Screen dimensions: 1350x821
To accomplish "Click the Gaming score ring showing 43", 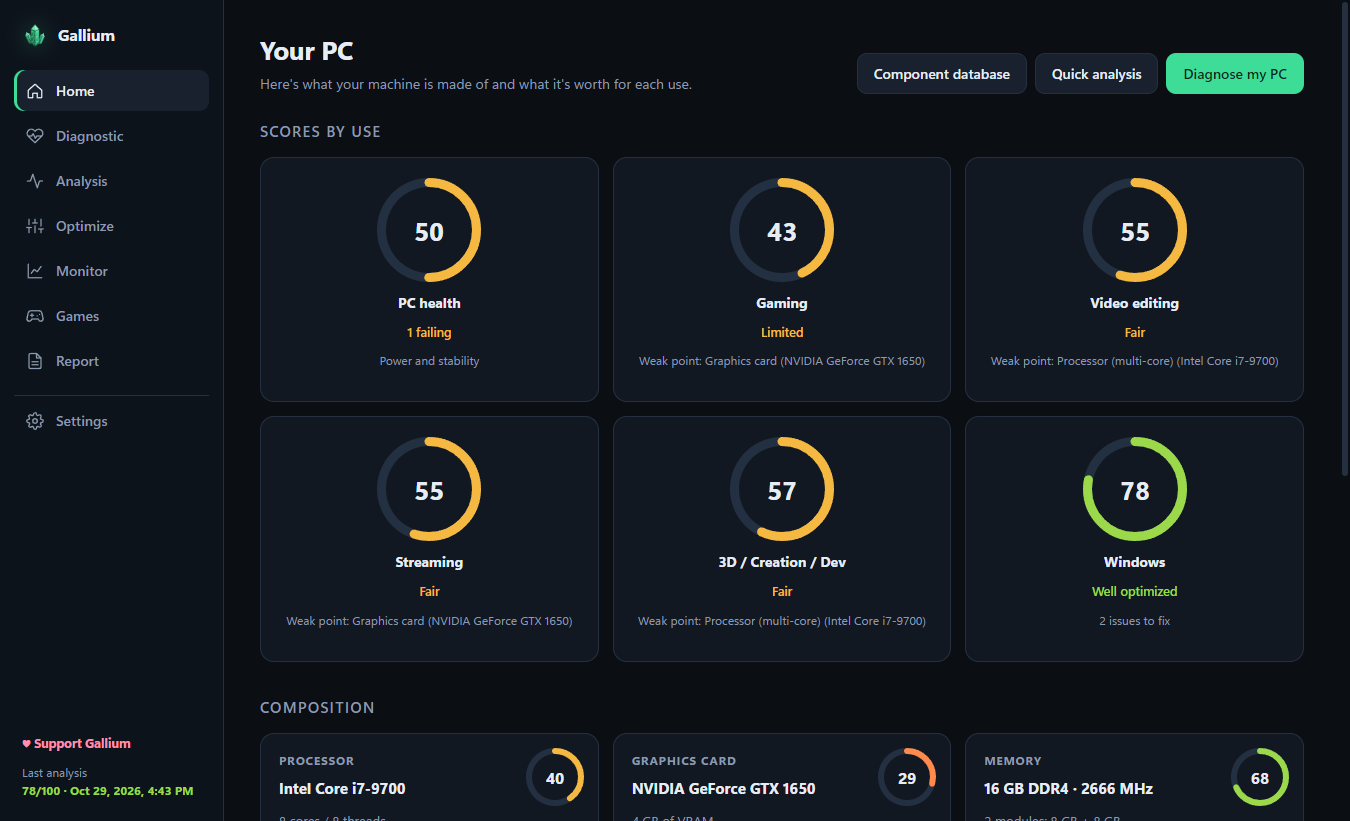I will 782,231.
